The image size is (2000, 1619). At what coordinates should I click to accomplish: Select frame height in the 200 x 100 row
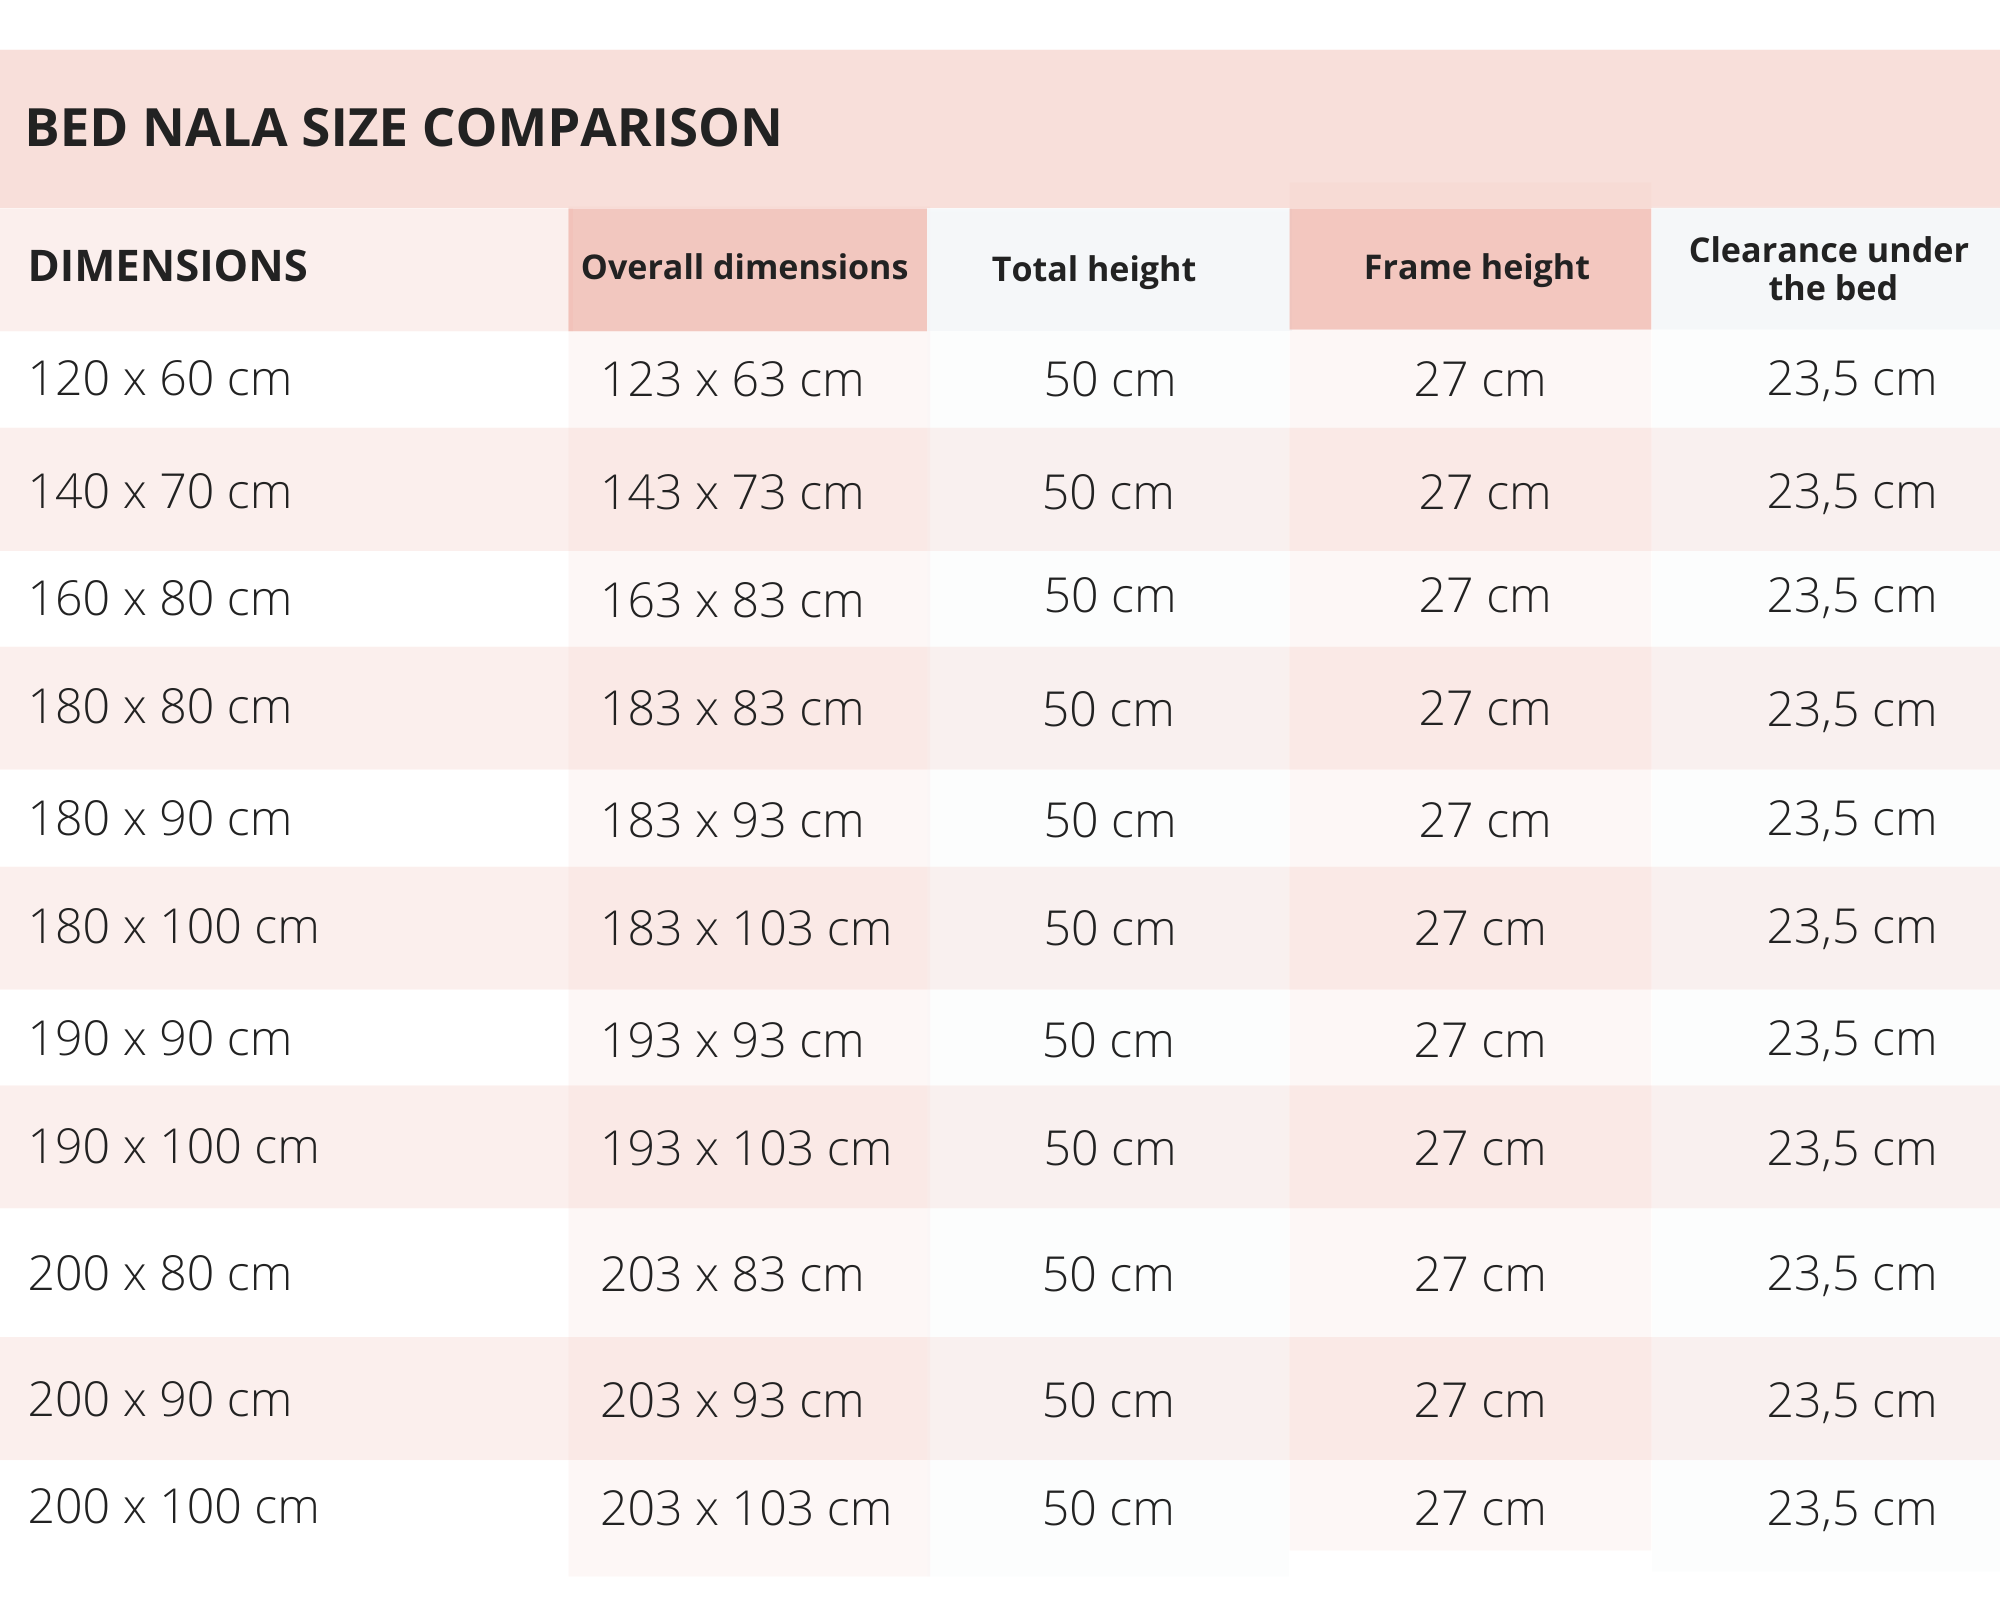click(1479, 1509)
